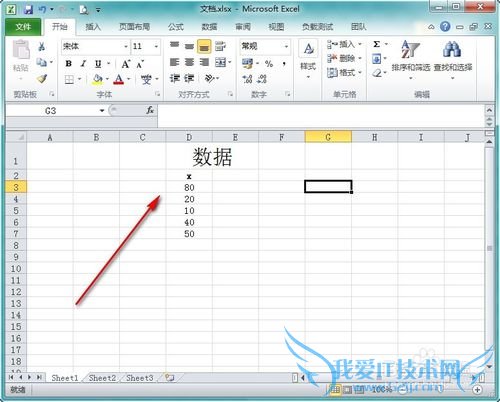500x402 pixels.
Task: Click the accounting number format icon
Action: (x=248, y=63)
